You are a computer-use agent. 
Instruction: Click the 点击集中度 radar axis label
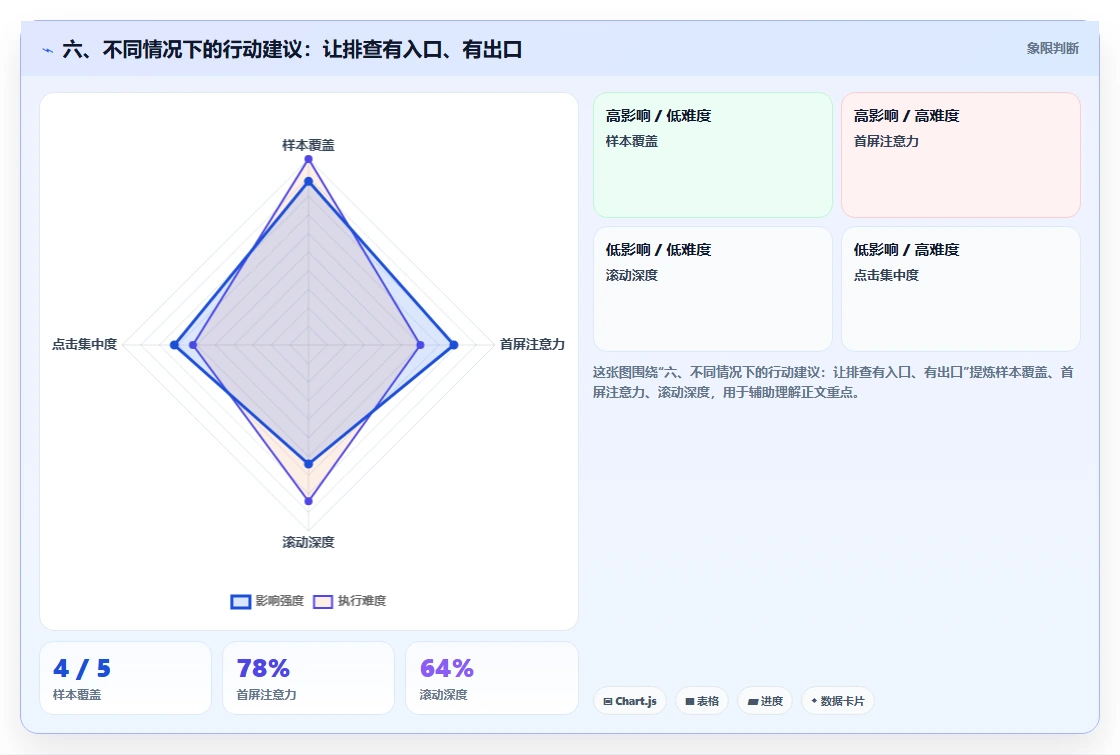coord(84,344)
